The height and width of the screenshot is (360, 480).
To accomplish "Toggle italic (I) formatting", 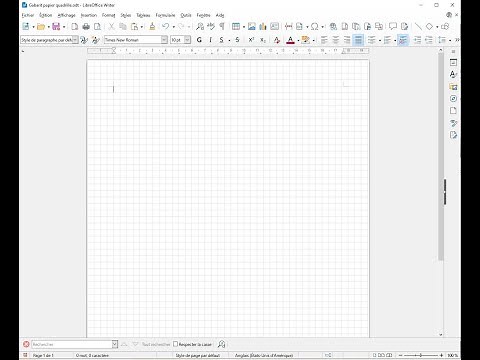I will [210, 40].
